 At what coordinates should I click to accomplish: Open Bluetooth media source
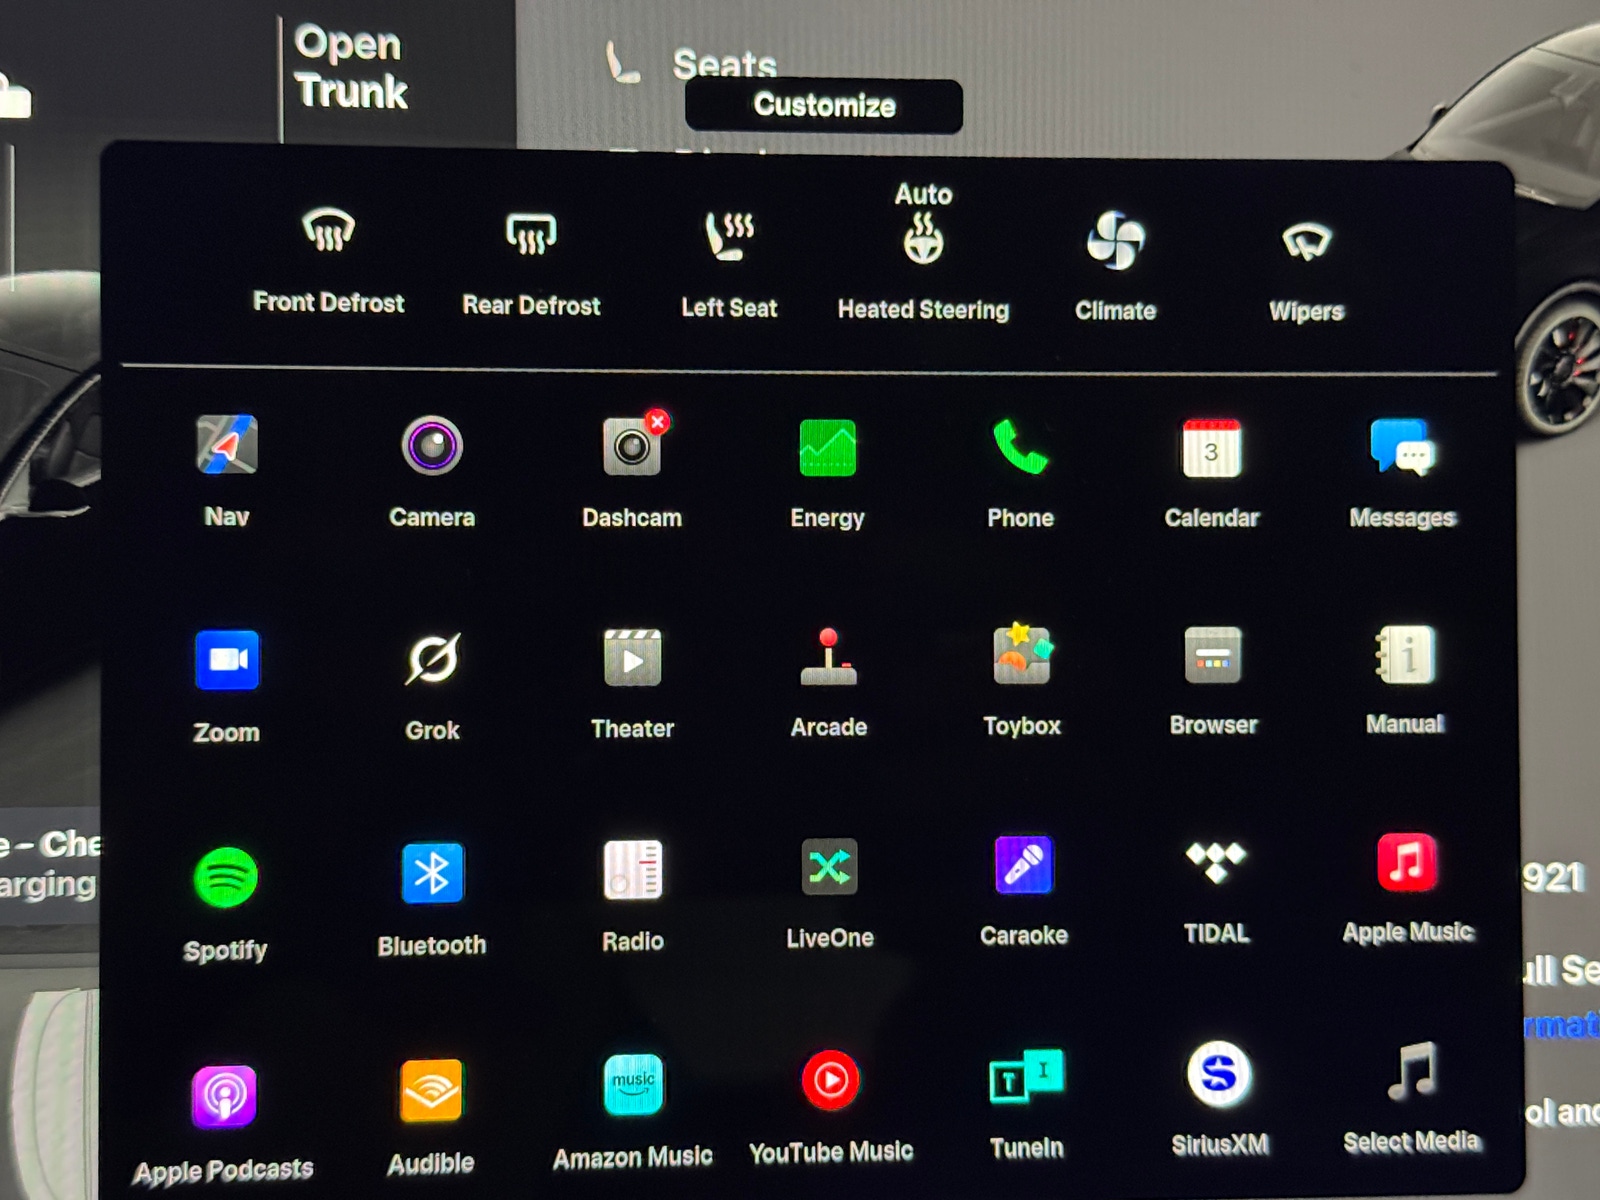pyautogui.click(x=432, y=873)
